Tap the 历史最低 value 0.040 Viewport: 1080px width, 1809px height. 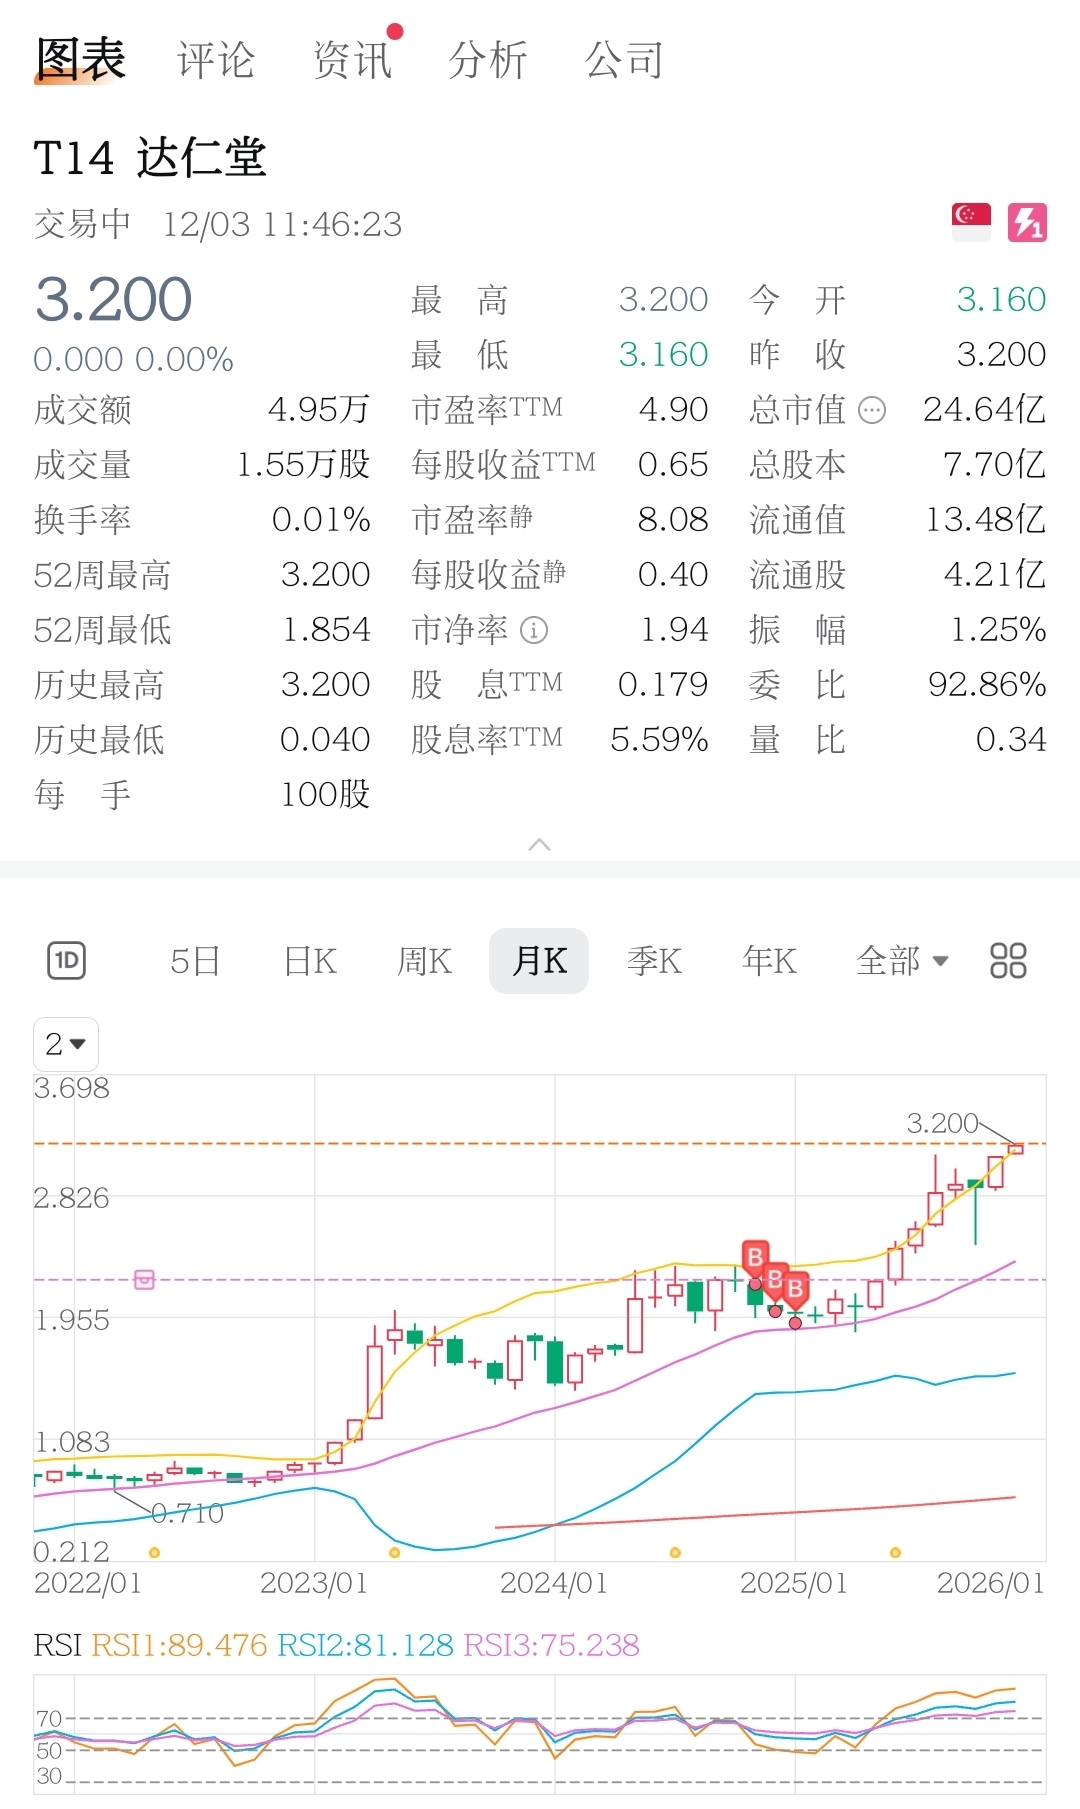[x=325, y=740]
